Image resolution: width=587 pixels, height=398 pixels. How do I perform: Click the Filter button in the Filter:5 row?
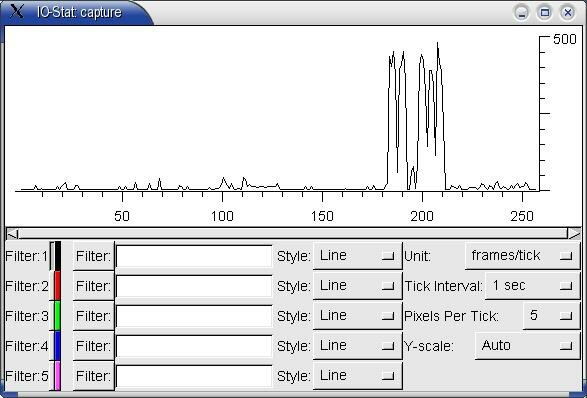[x=94, y=376]
